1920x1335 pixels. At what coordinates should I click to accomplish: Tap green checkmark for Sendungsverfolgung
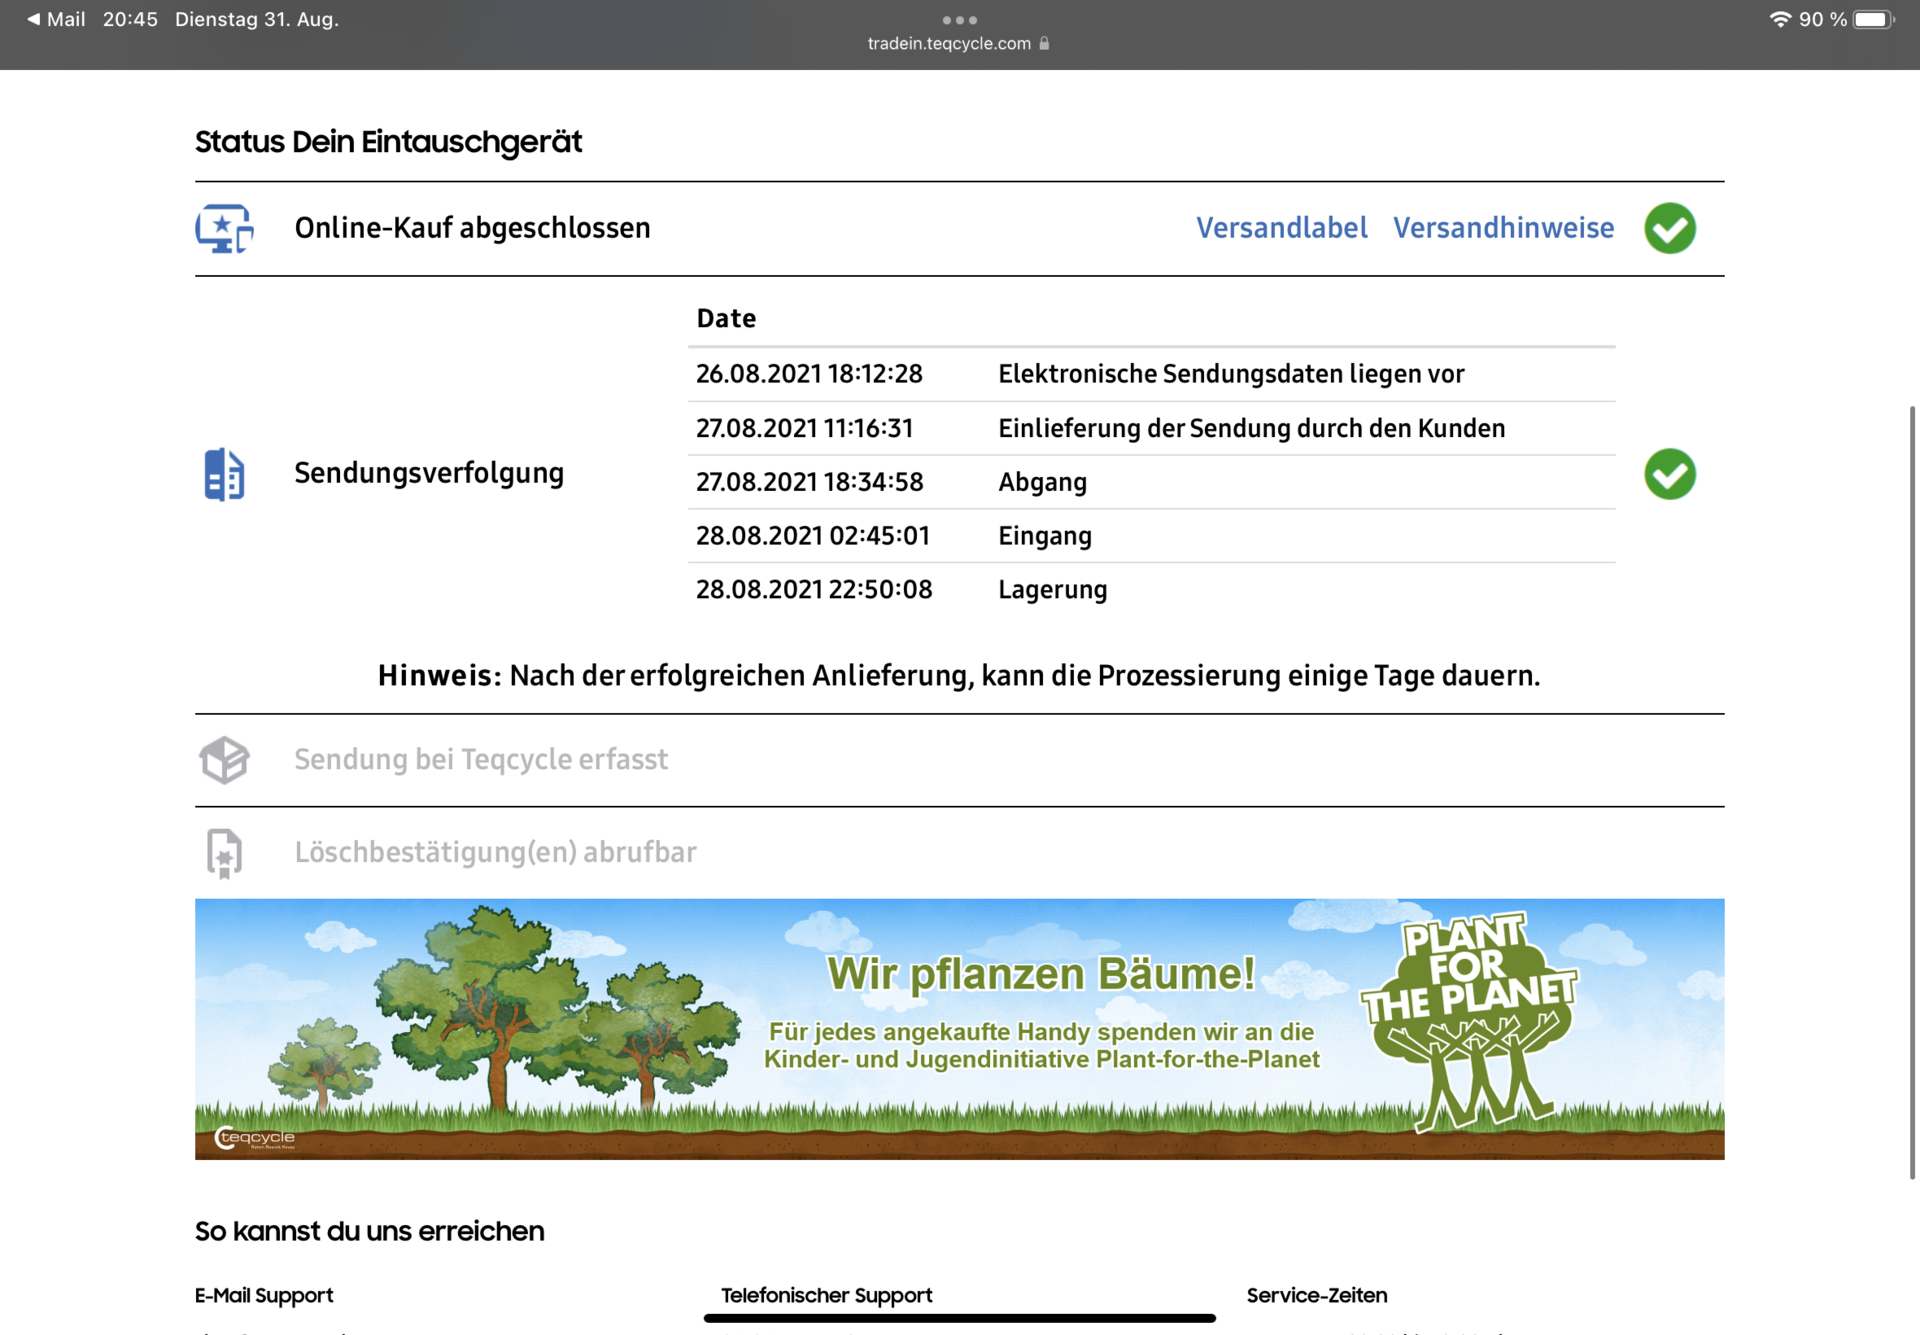(1670, 474)
